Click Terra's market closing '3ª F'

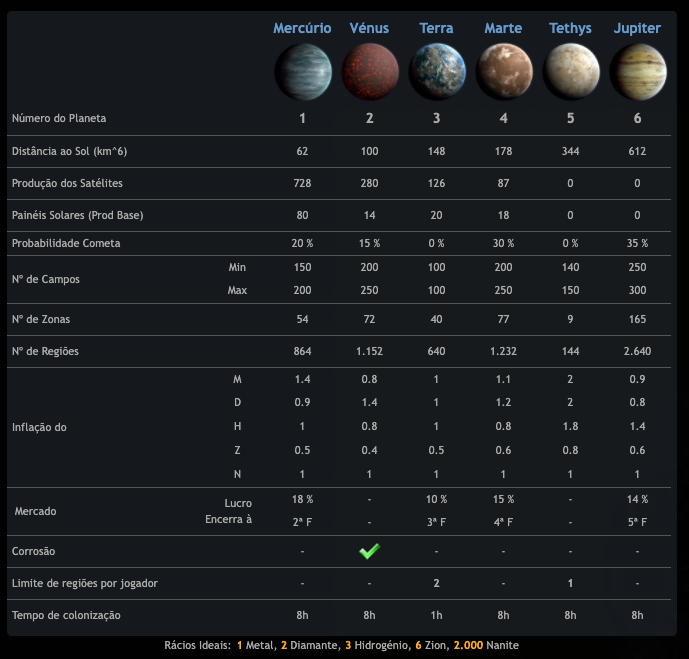tap(436, 522)
